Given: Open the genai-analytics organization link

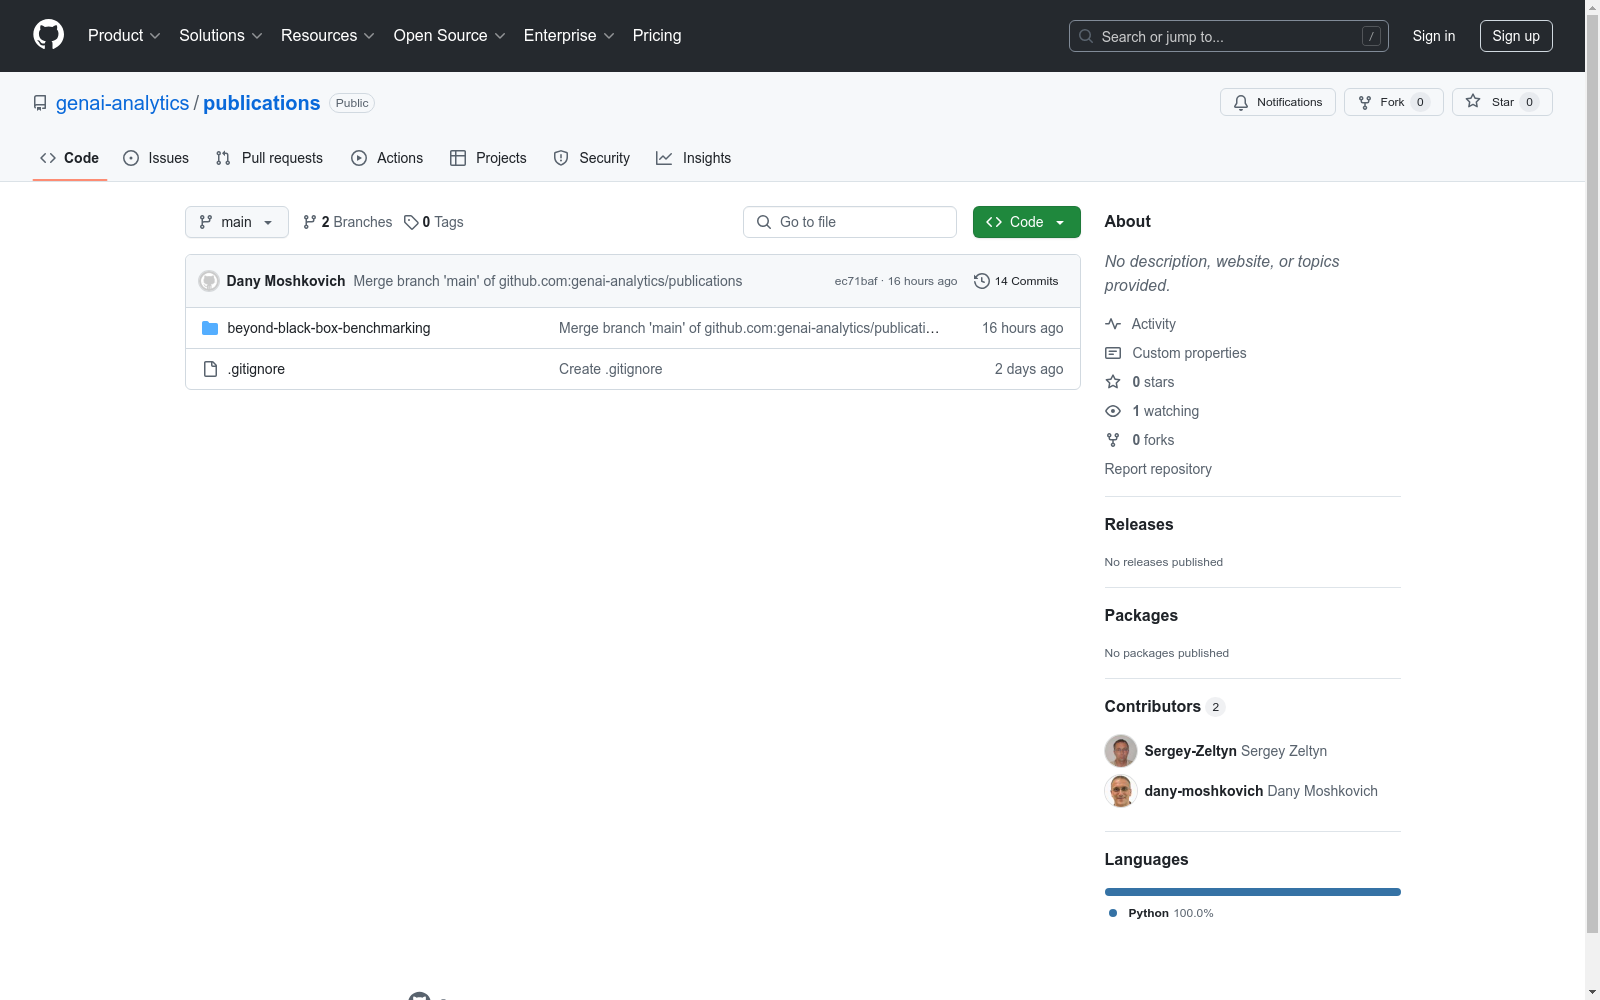Looking at the screenshot, I should [122, 103].
